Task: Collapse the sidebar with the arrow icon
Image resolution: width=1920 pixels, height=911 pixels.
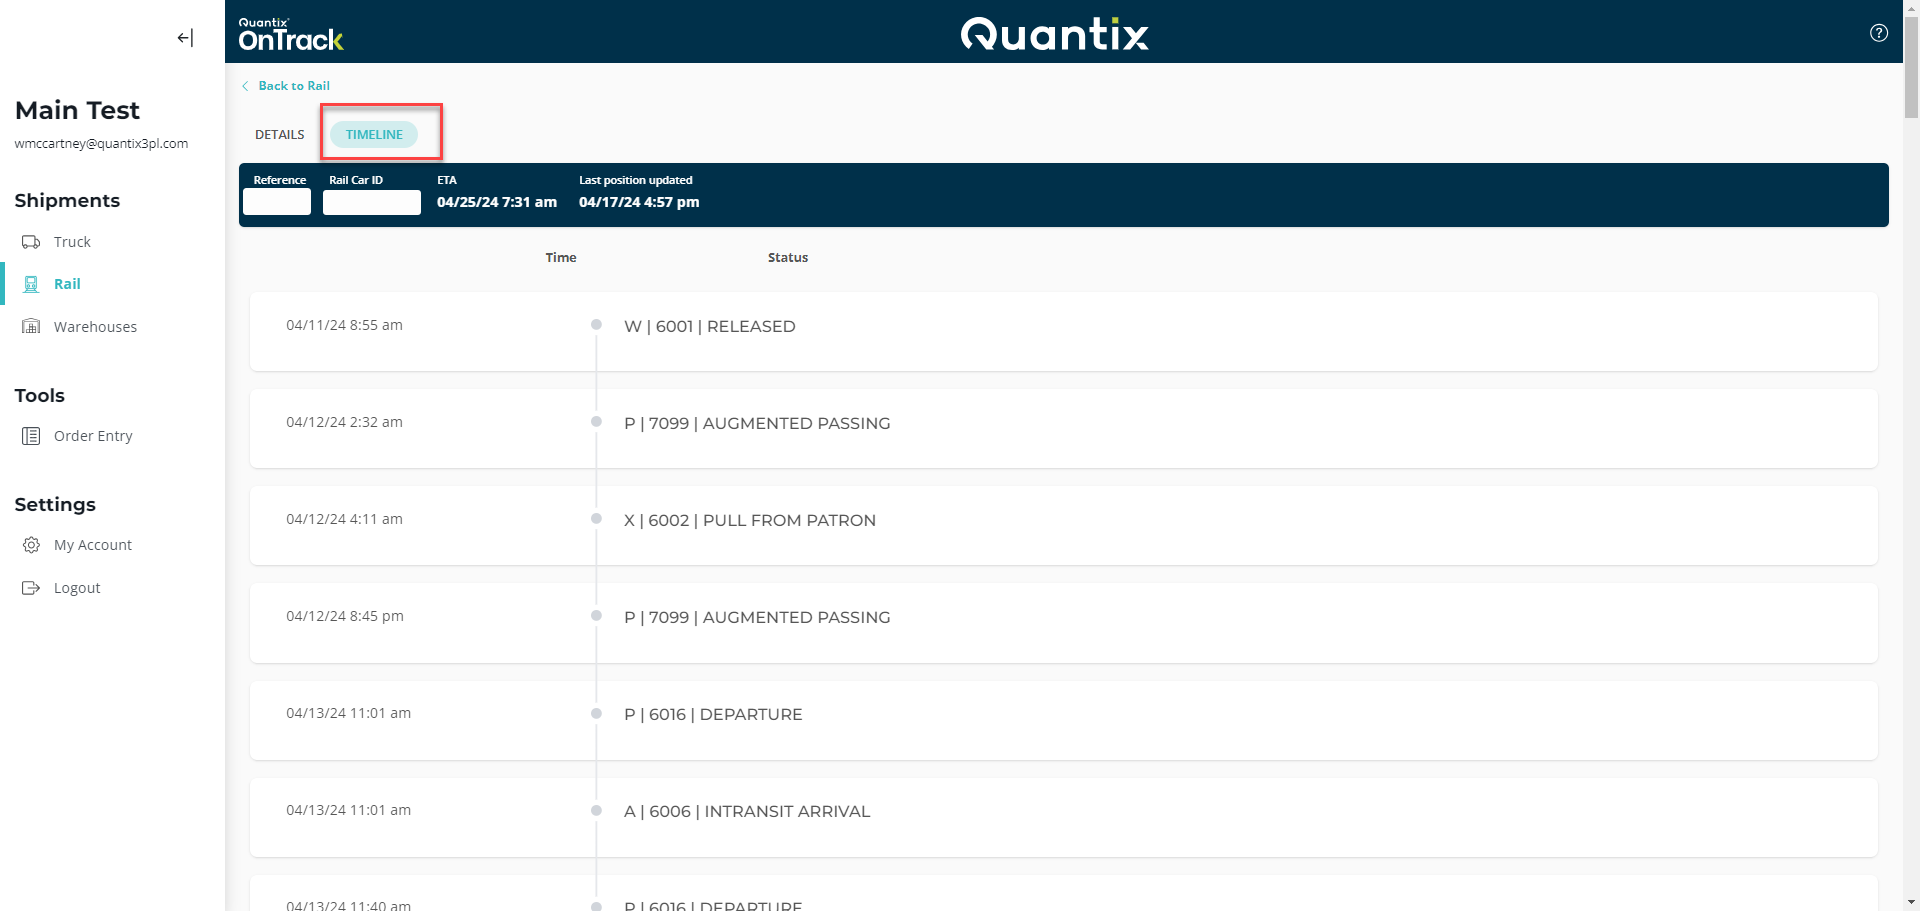Action: click(184, 37)
